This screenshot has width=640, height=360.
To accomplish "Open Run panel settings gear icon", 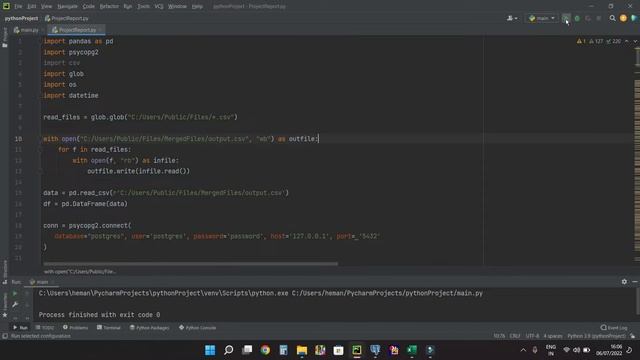I will (x=624, y=282).
